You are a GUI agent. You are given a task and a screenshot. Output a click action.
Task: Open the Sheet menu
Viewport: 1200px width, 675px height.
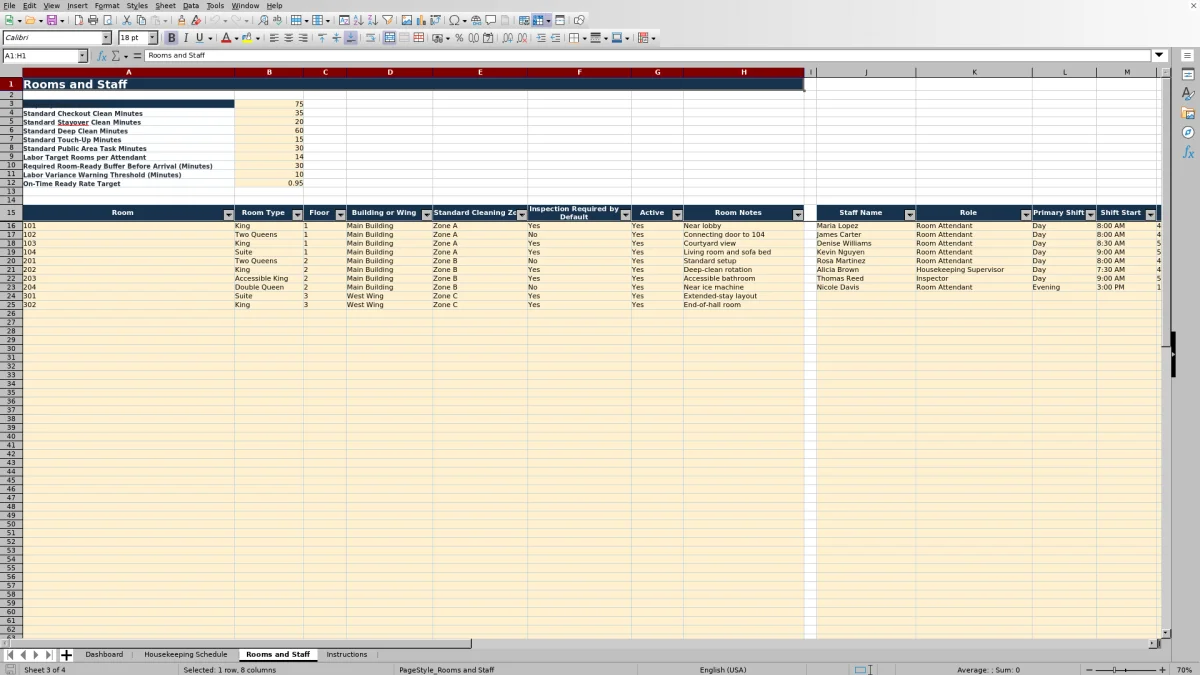coord(165,6)
